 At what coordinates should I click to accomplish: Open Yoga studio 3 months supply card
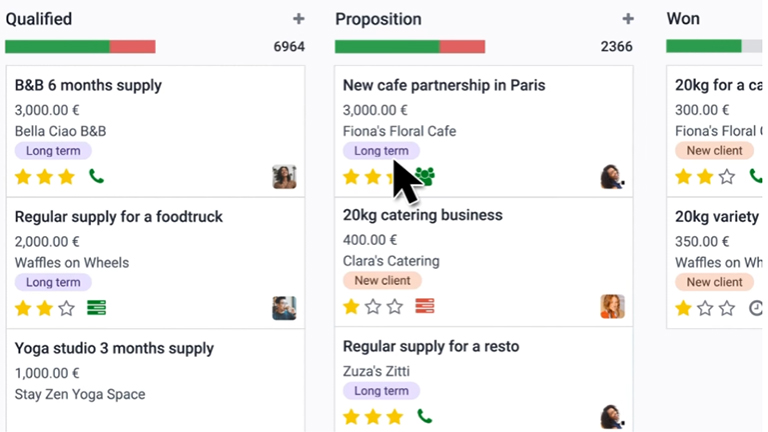coord(114,348)
